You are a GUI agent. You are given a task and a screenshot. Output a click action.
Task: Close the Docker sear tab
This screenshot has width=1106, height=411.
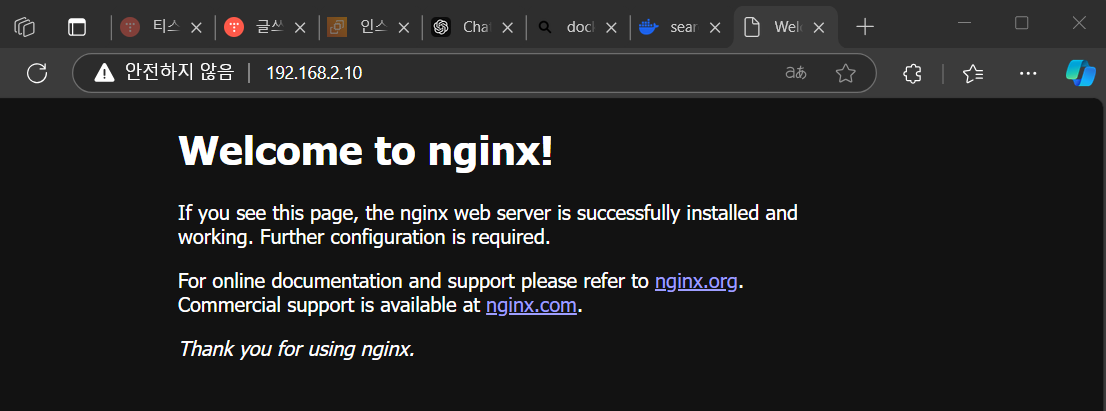click(715, 27)
